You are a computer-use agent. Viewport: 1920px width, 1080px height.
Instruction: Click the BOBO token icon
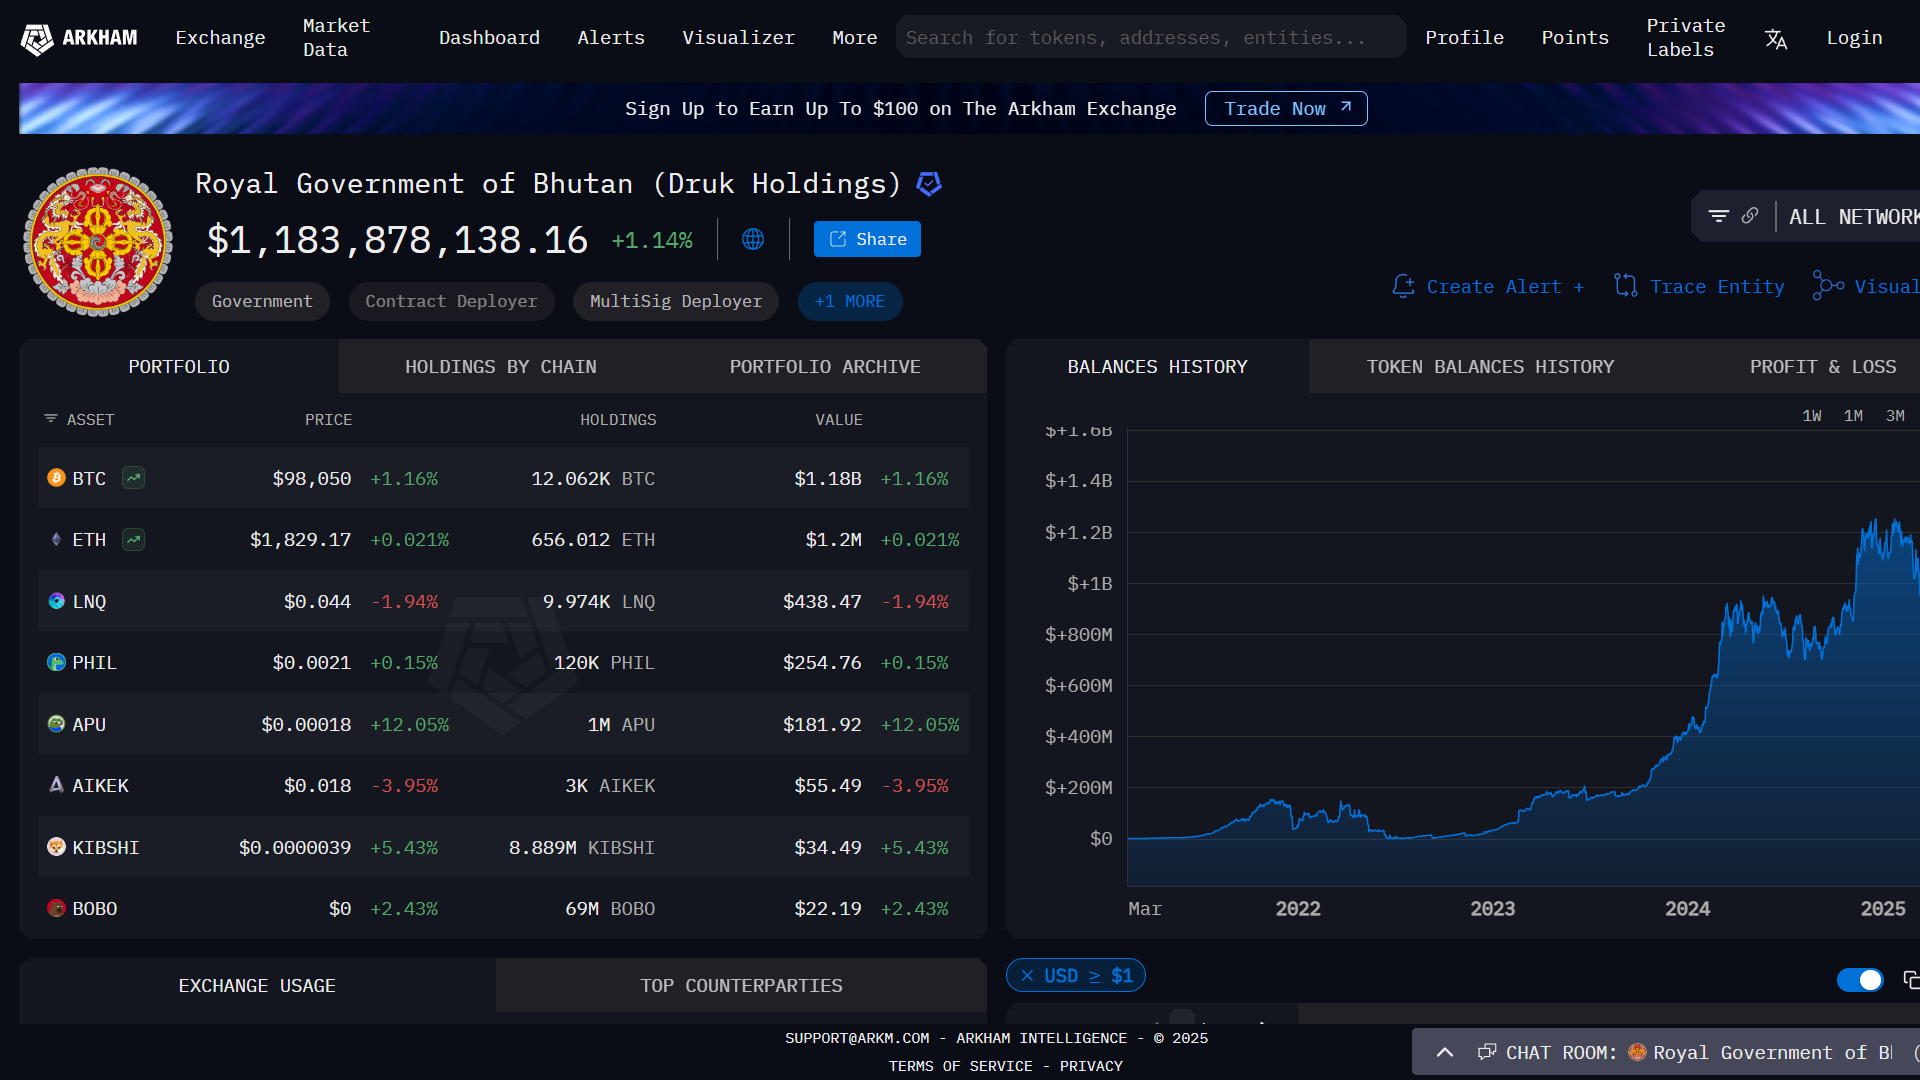57,908
